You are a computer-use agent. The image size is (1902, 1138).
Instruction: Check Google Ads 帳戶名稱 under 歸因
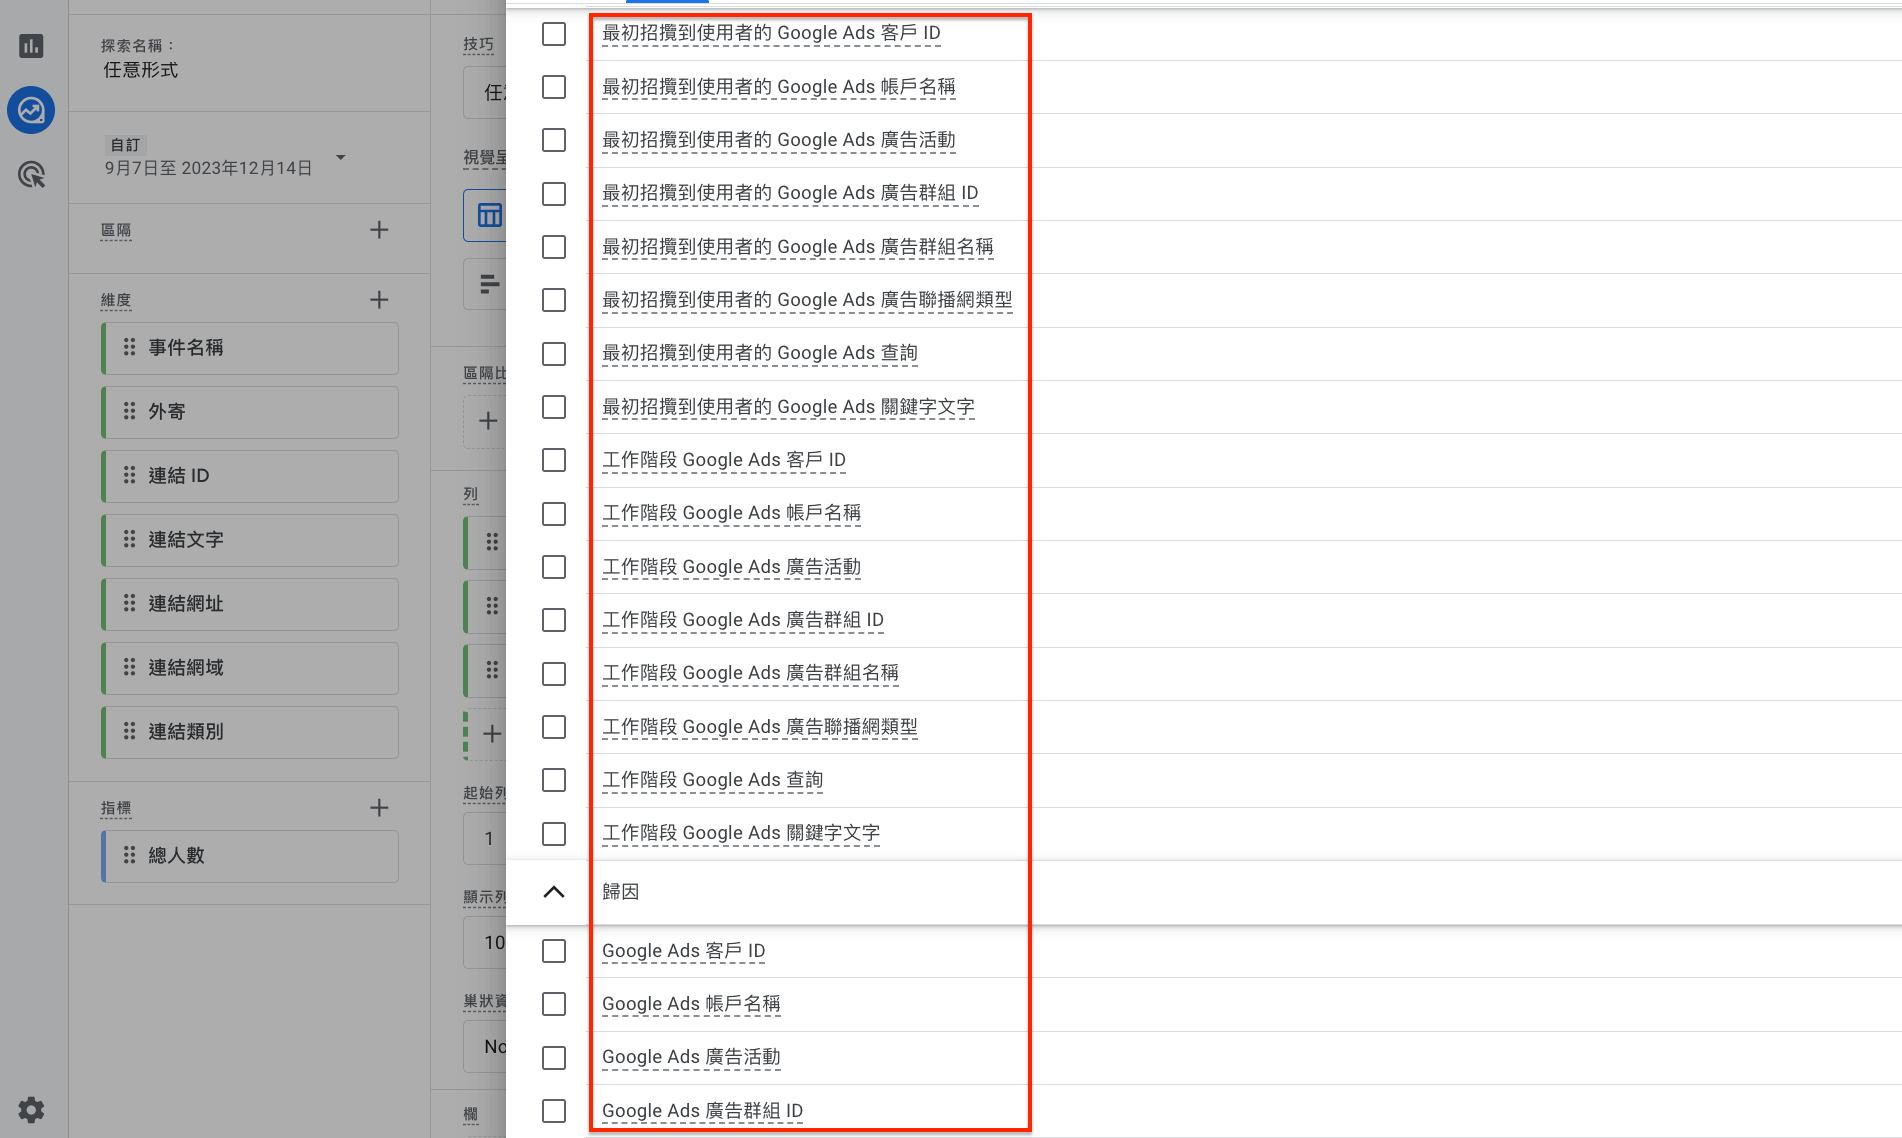click(x=554, y=1004)
